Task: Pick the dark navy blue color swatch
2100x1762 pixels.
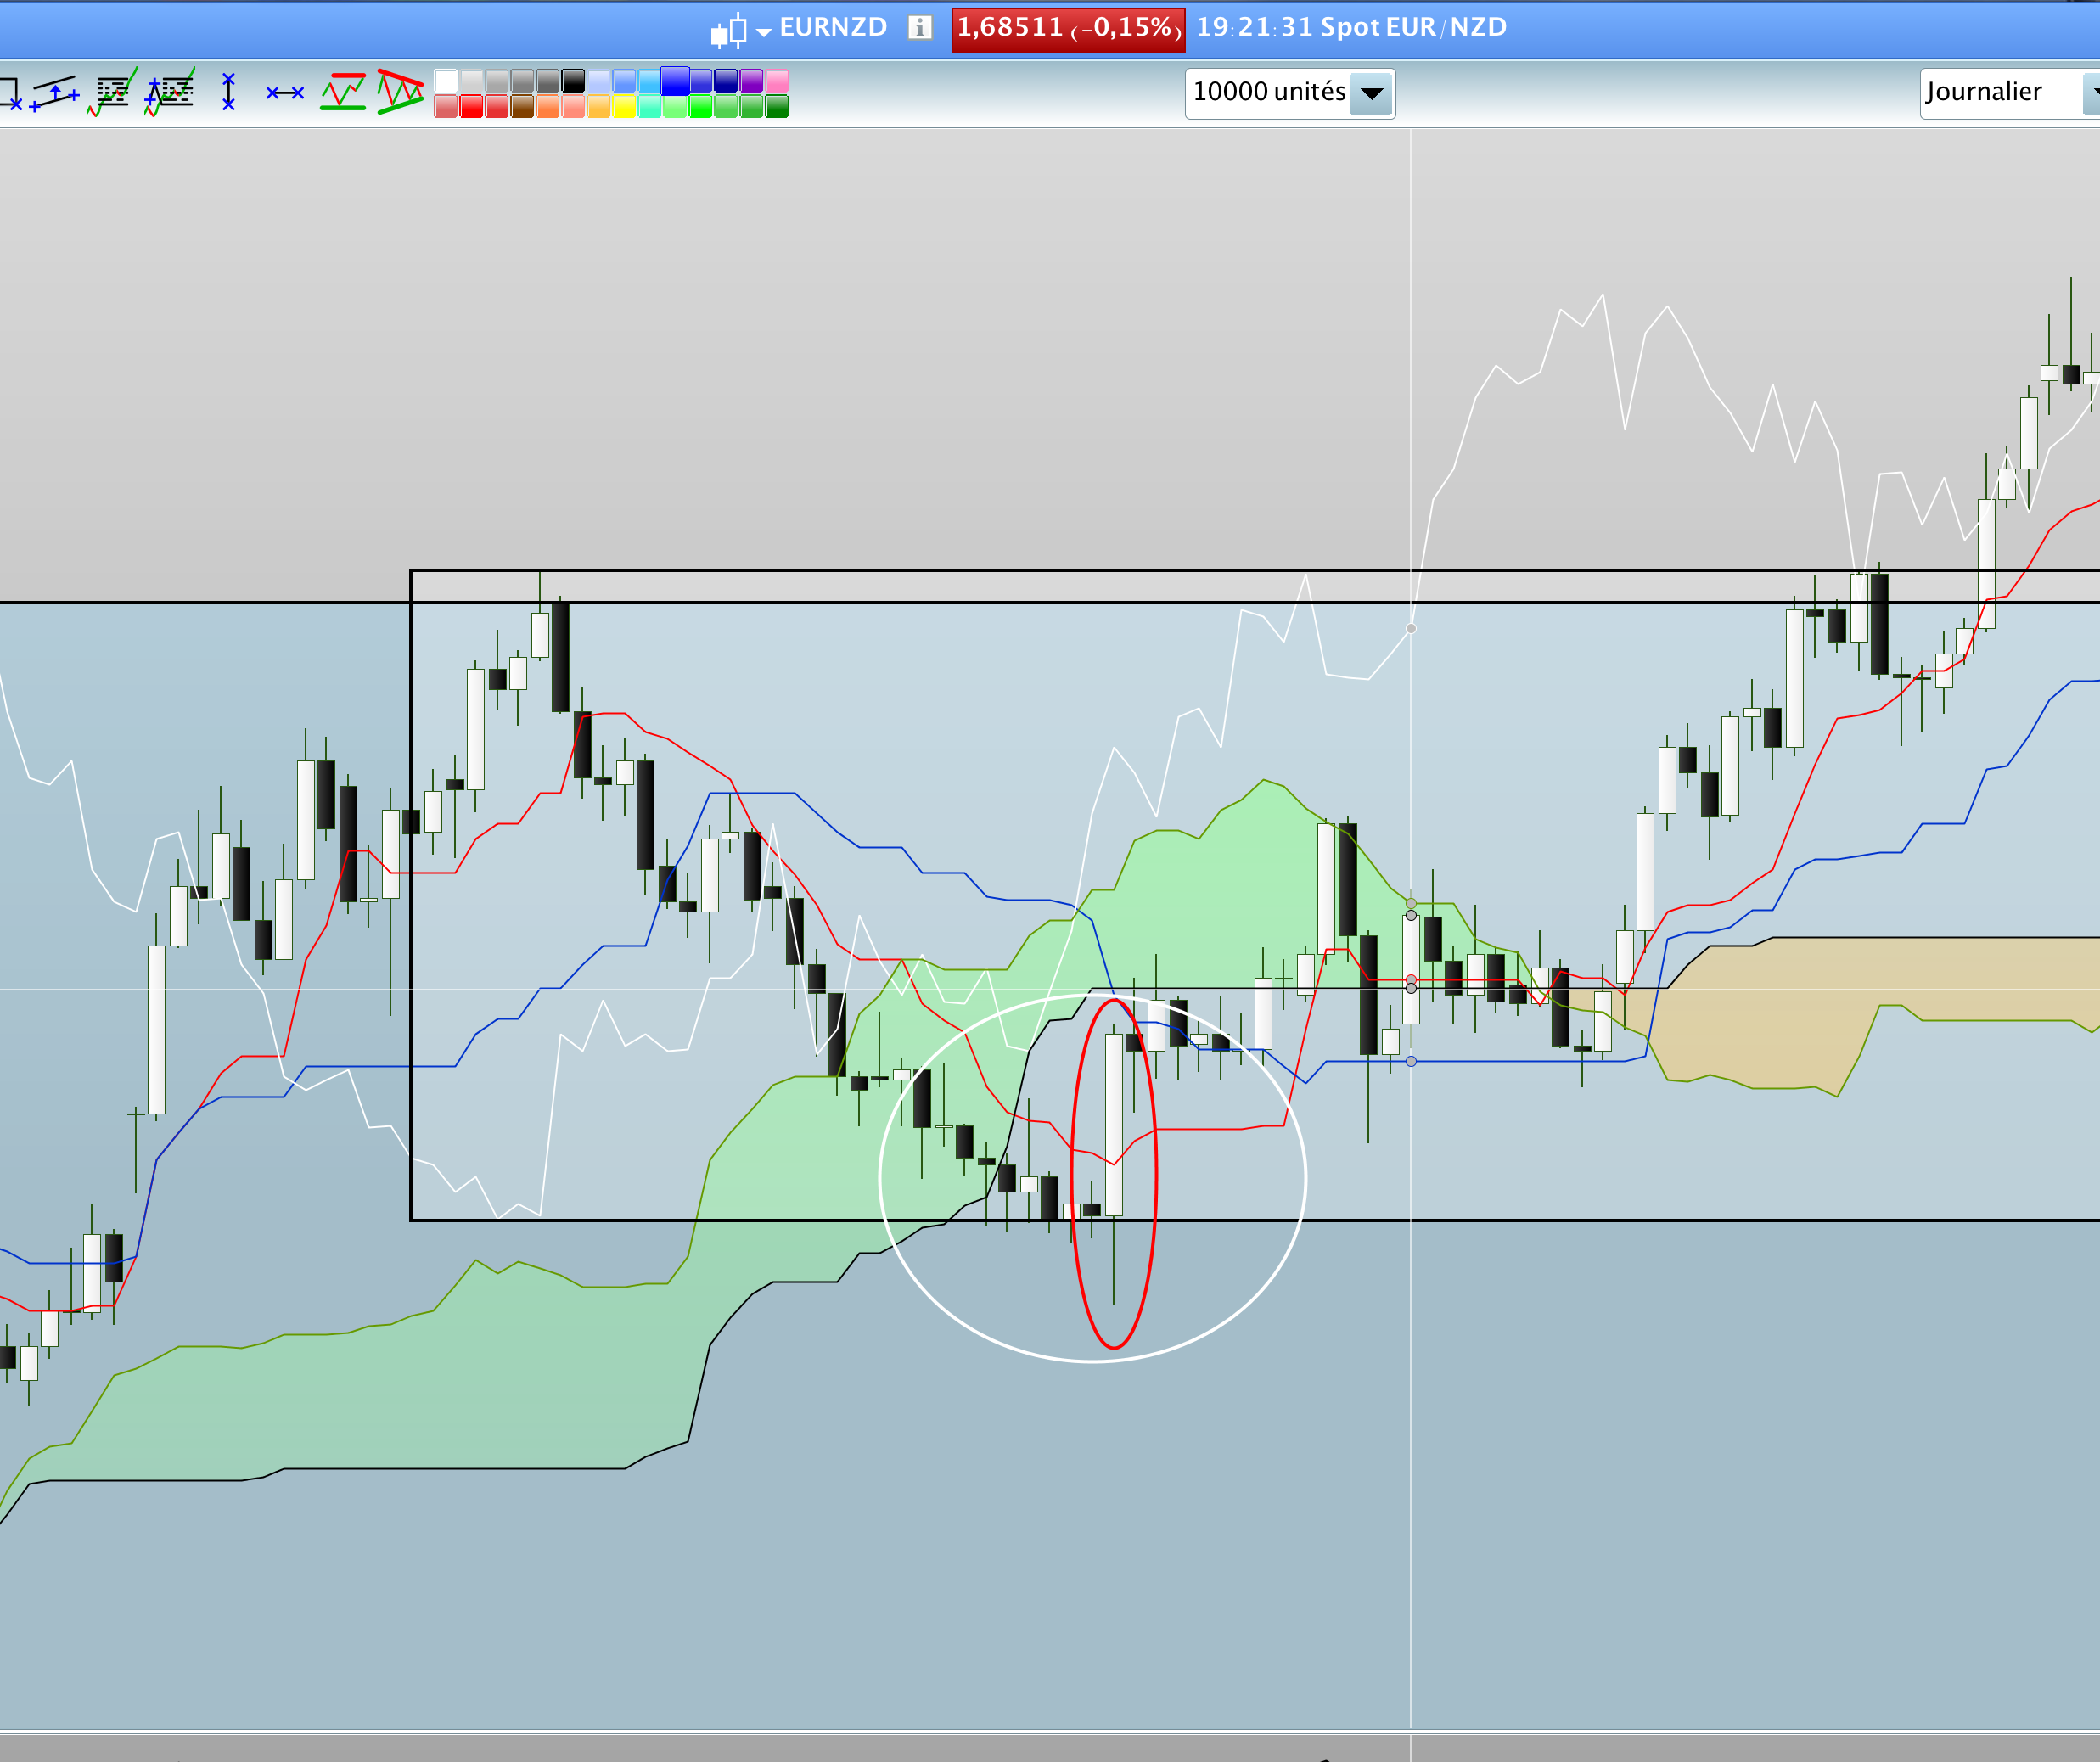Action: tap(726, 81)
